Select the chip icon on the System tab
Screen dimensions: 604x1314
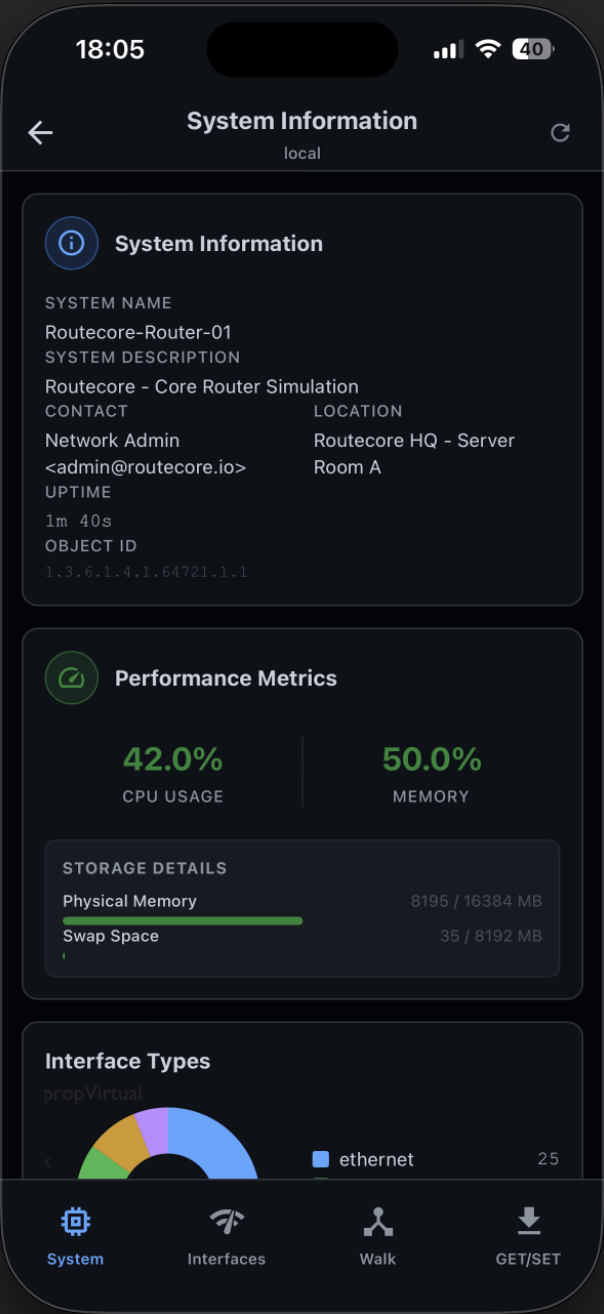pos(75,1220)
